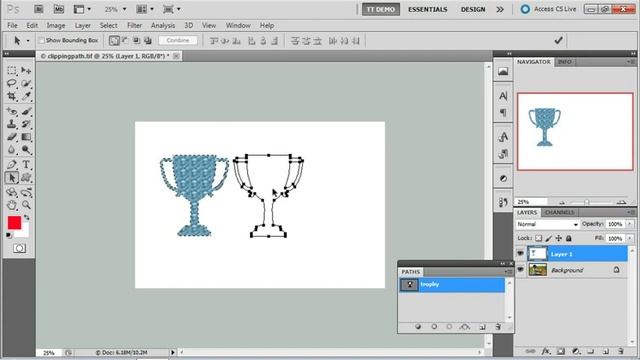This screenshot has width=640, height=360.
Task: Open the Window menu
Action: (238, 25)
